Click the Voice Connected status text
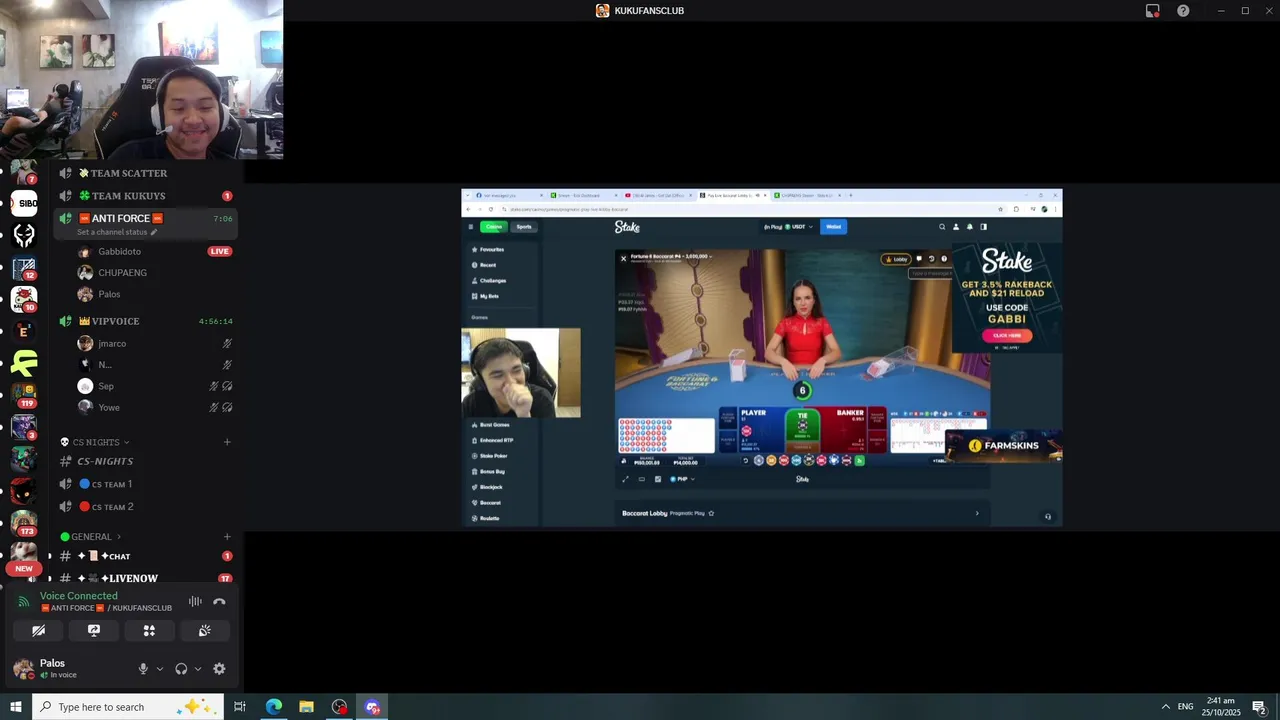The image size is (1280, 720). pos(79,596)
